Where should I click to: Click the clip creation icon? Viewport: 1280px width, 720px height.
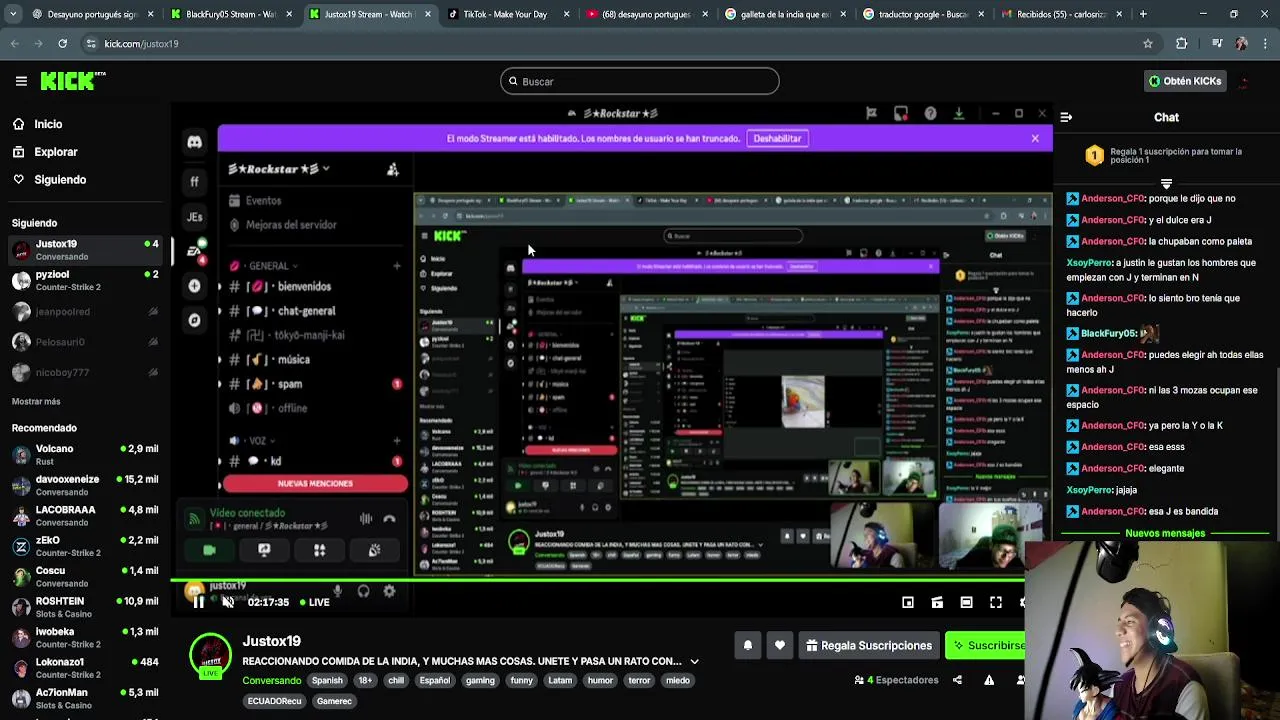tap(937, 602)
